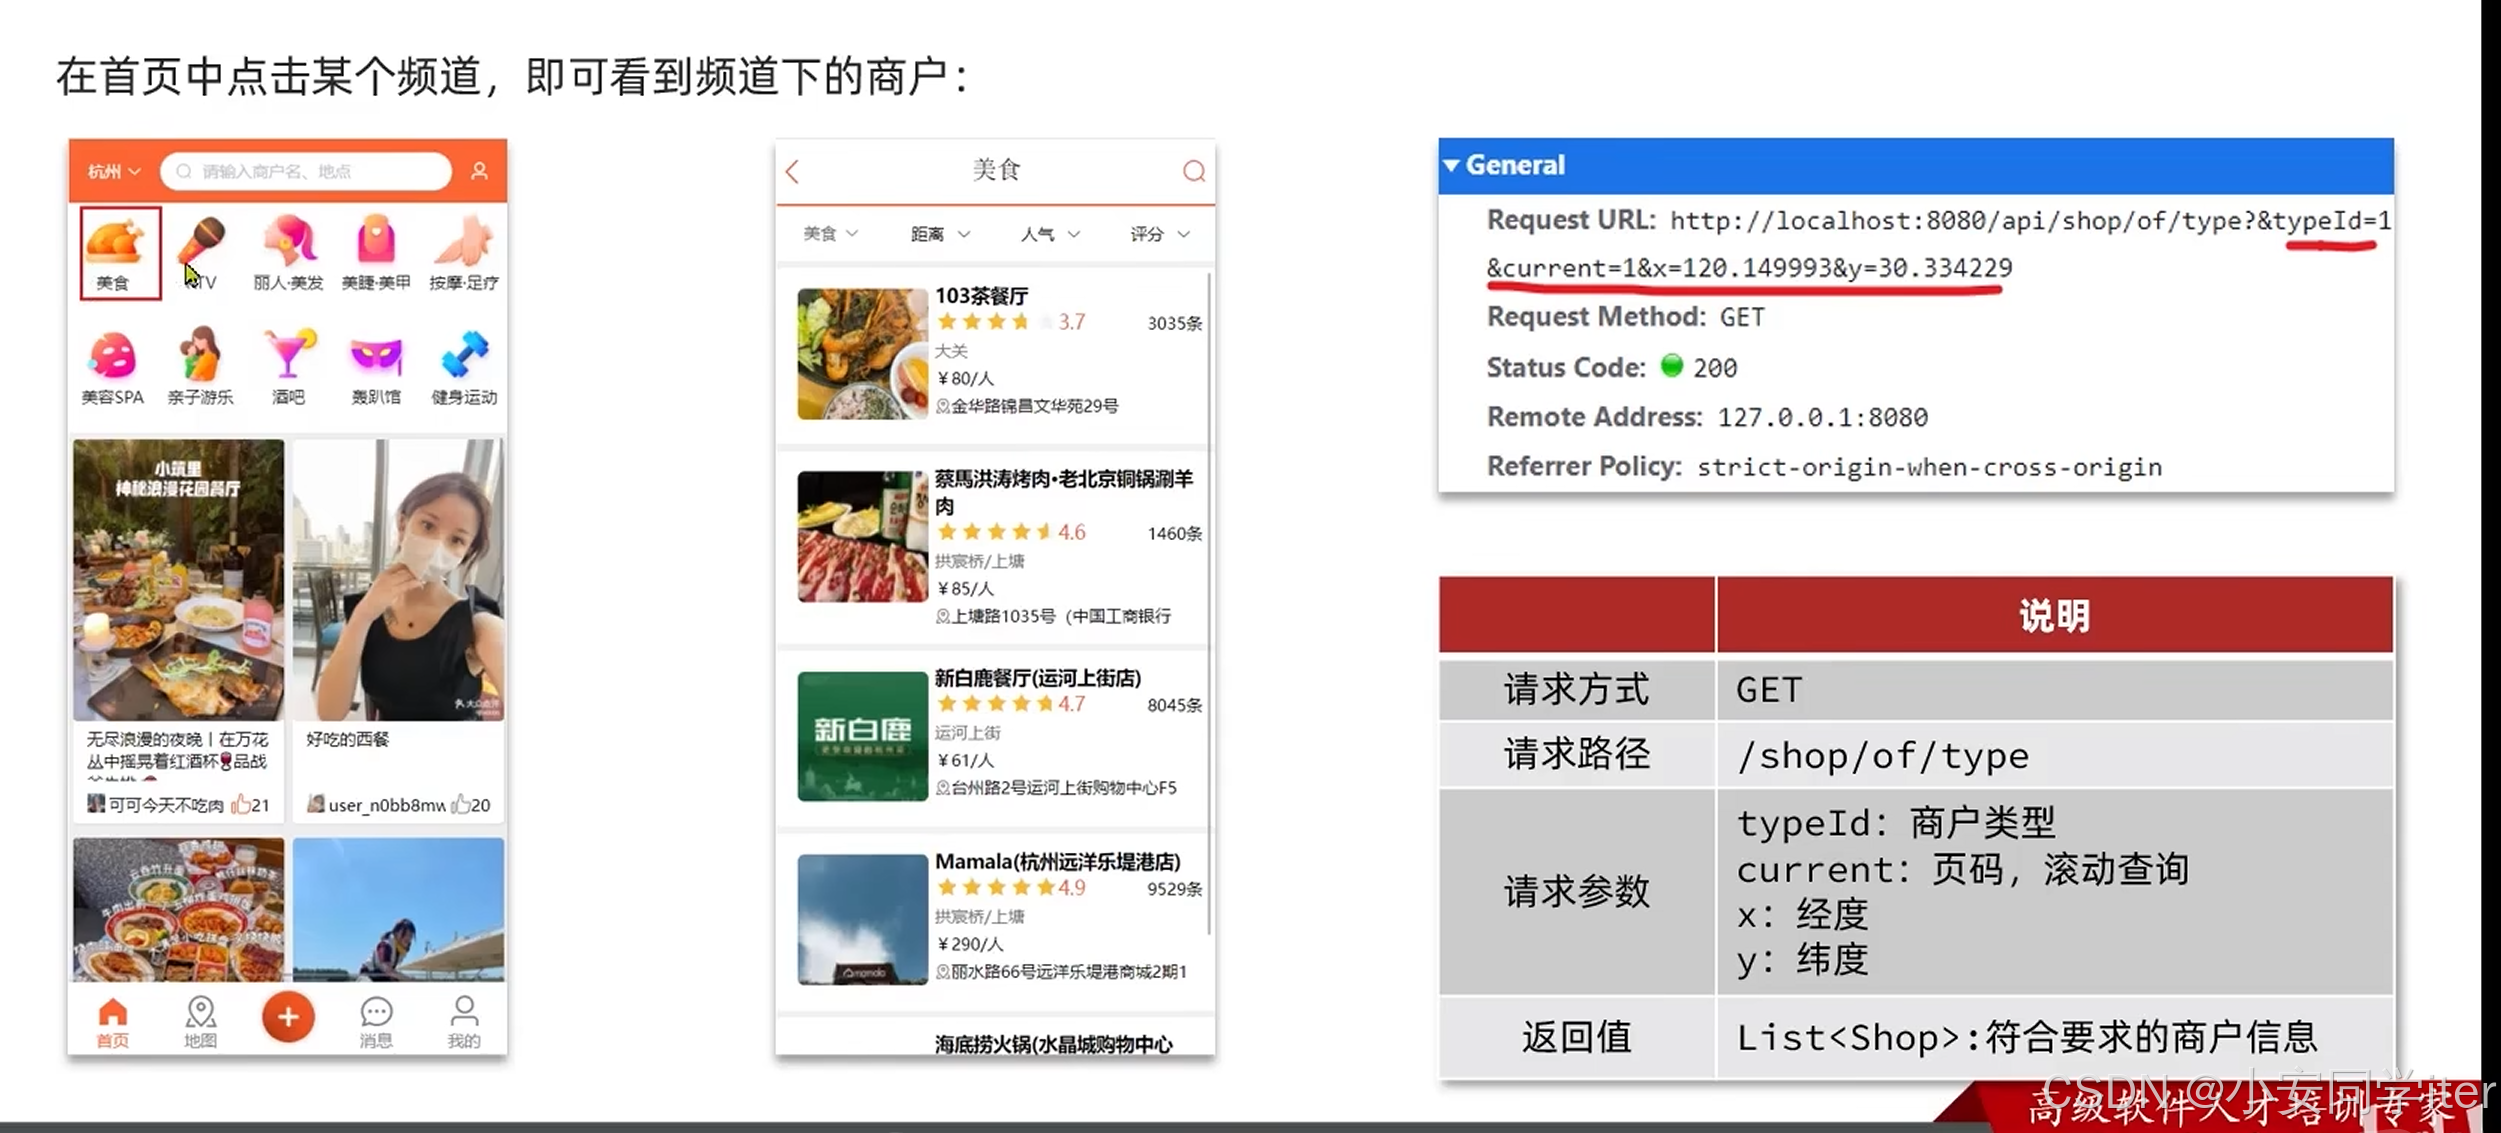The height and width of the screenshot is (1133, 2501).
Task: Go back using the left arrow on 美食 page
Action: 793,172
